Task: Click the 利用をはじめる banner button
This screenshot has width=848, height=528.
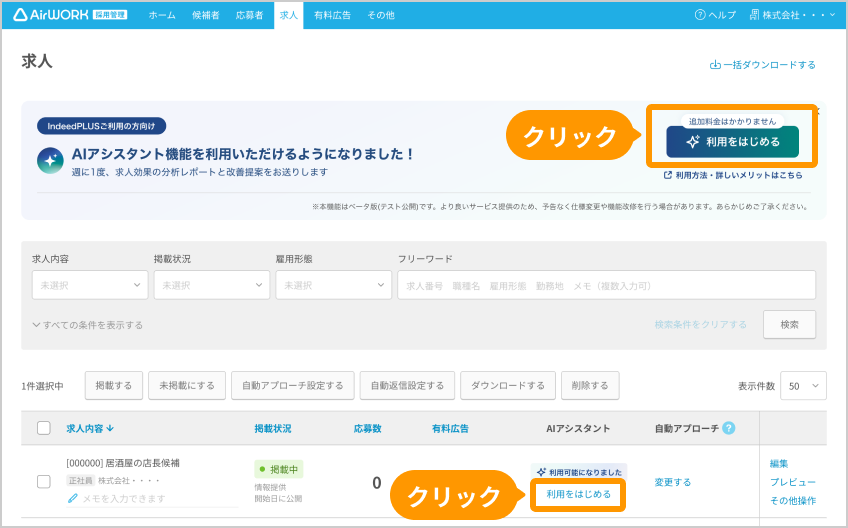Action: (x=732, y=142)
